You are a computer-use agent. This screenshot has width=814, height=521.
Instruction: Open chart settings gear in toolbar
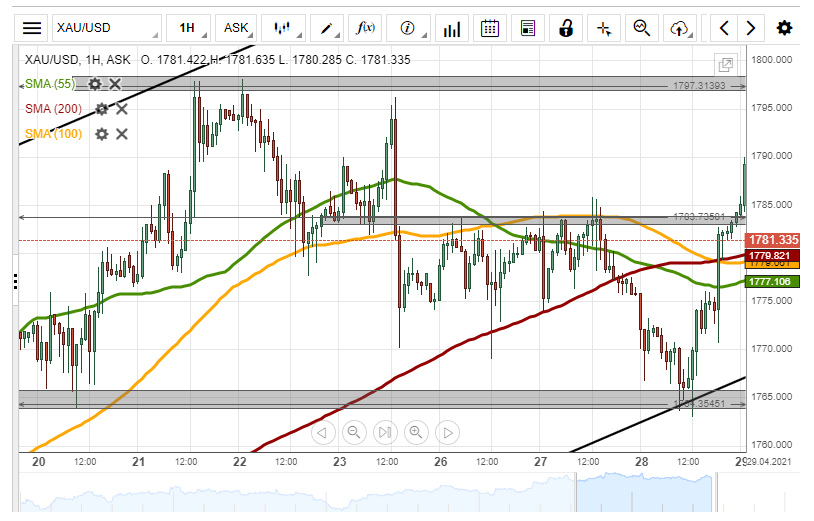(785, 28)
